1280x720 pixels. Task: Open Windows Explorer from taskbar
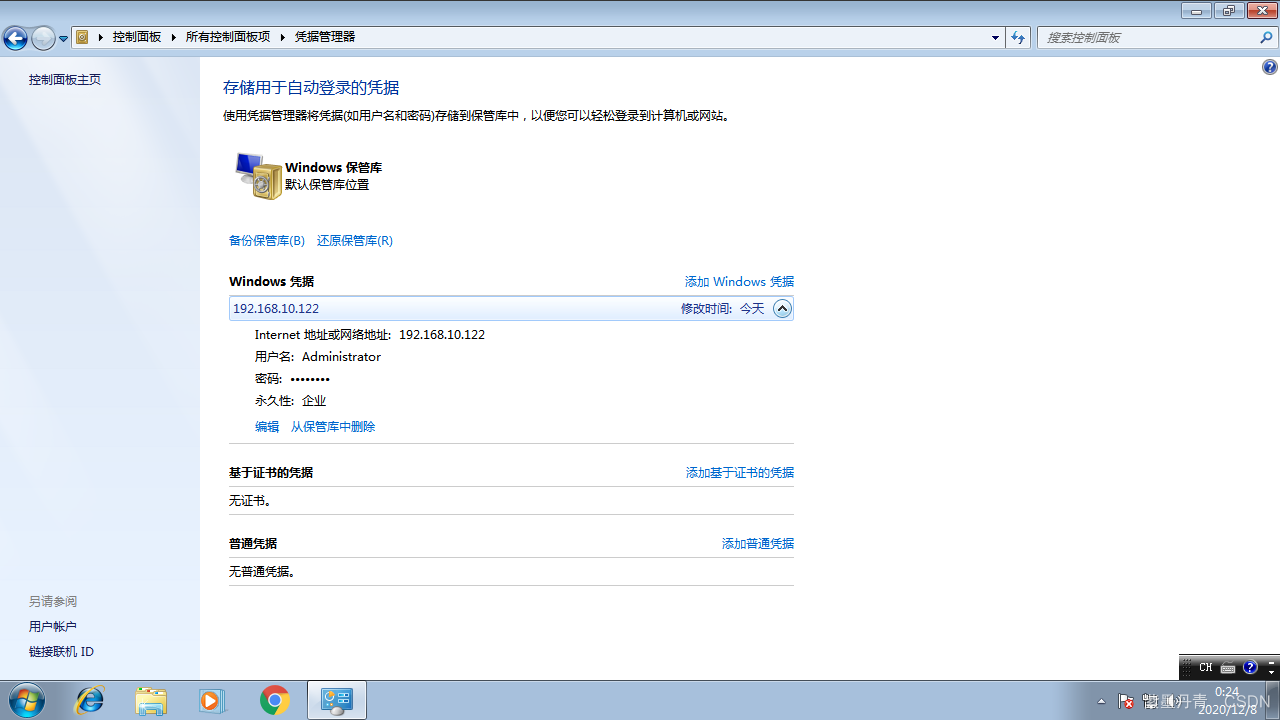click(x=151, y=701)
